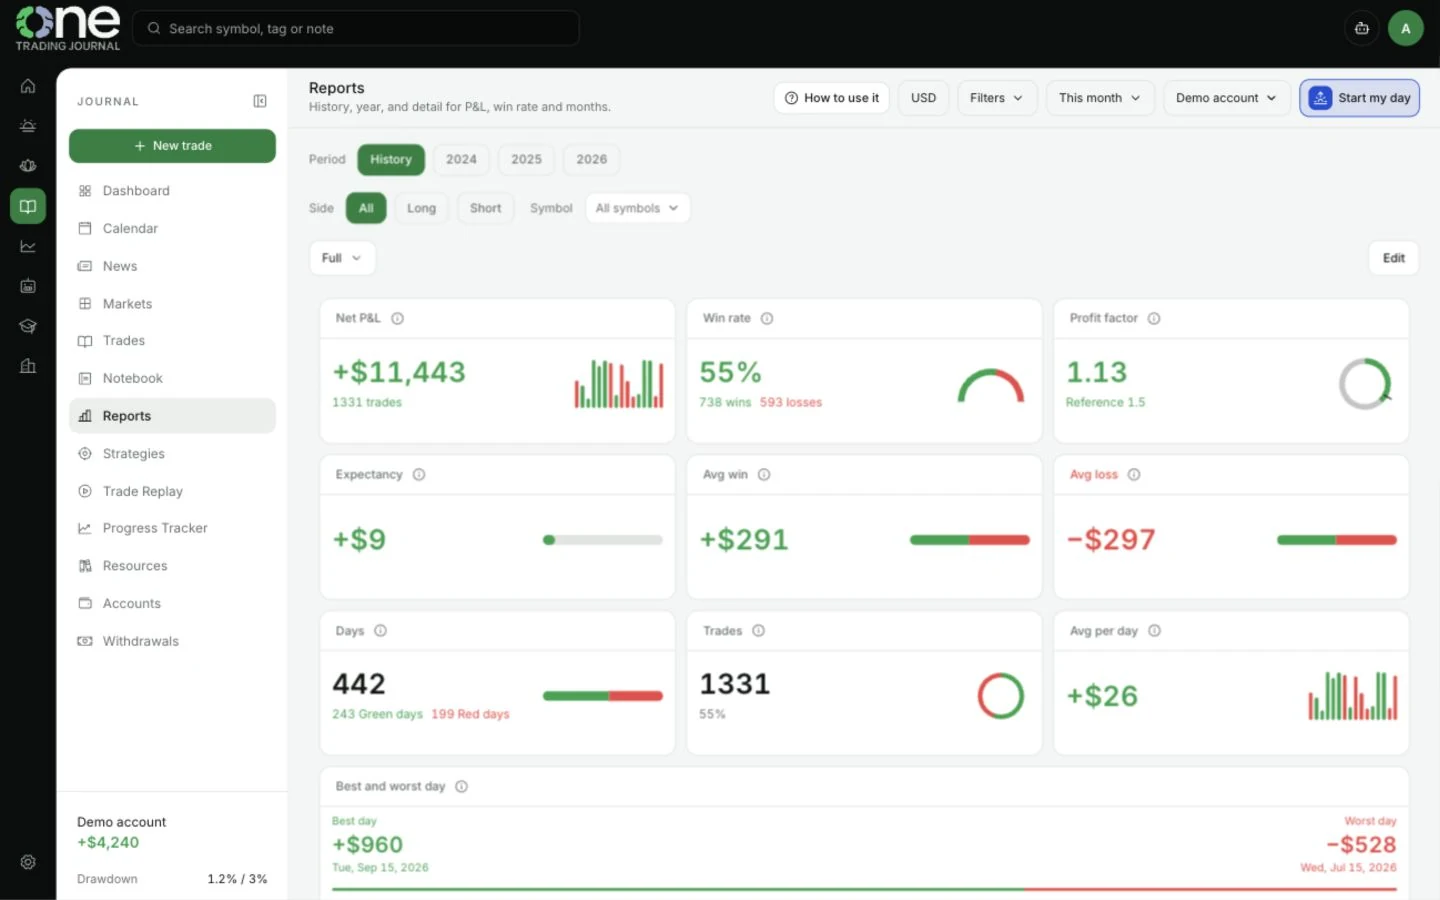Go to Dashboard in sidebar
Image resolution: width=1440 pixels, height=900 pixels.
[172, 191]
